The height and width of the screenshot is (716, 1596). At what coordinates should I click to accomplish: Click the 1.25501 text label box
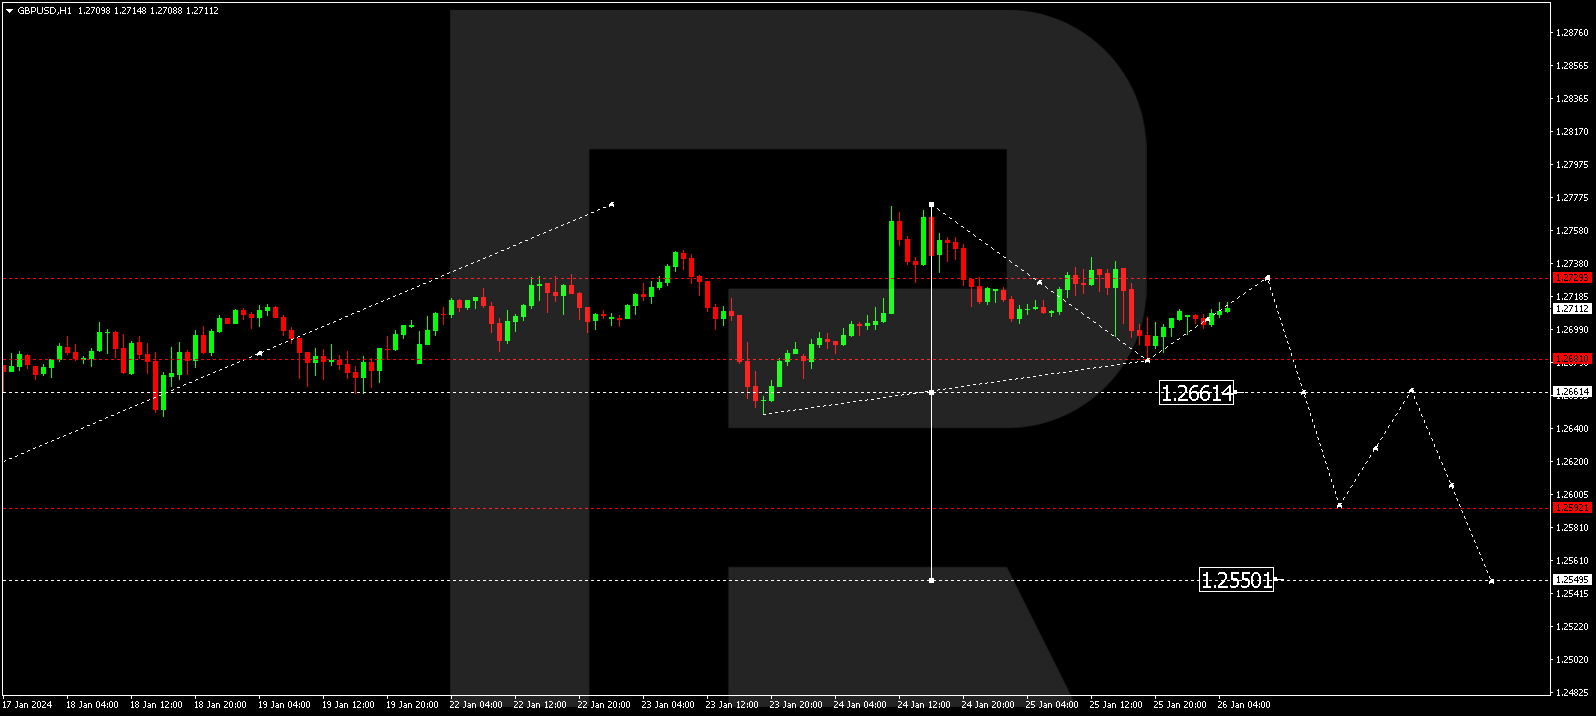[x=1236, y=580]
